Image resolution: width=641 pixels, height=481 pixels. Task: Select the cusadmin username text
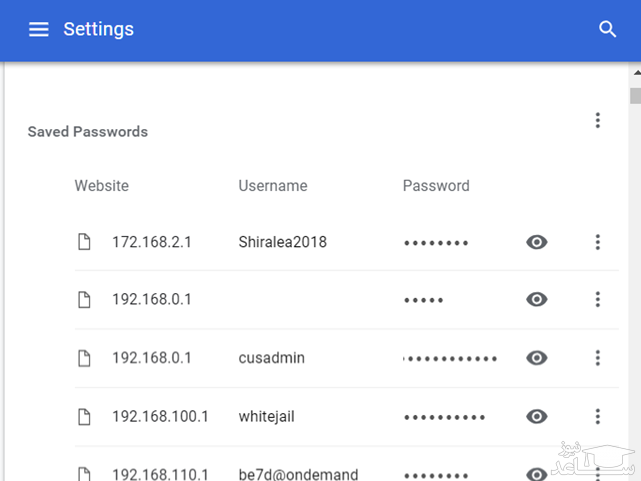(x=272, y=358)
